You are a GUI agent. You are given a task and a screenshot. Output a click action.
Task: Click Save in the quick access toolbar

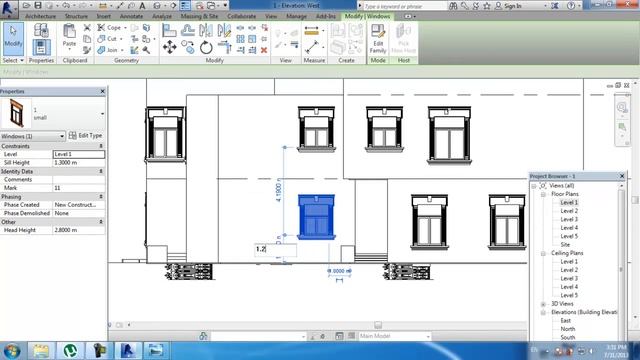pyautogui.click(x=38, y=5)
